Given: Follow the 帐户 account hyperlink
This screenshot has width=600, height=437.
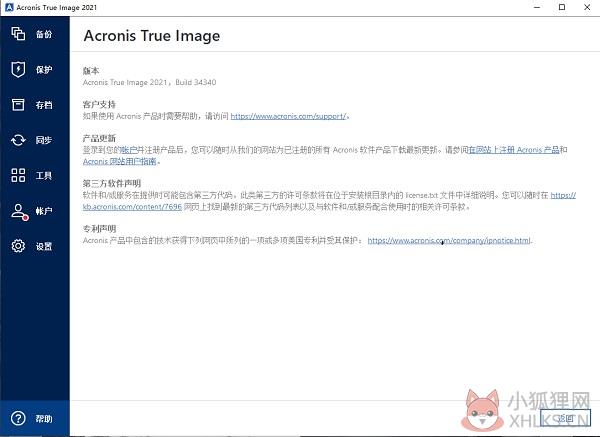Looking at the screenshot, I should [129, 150].
